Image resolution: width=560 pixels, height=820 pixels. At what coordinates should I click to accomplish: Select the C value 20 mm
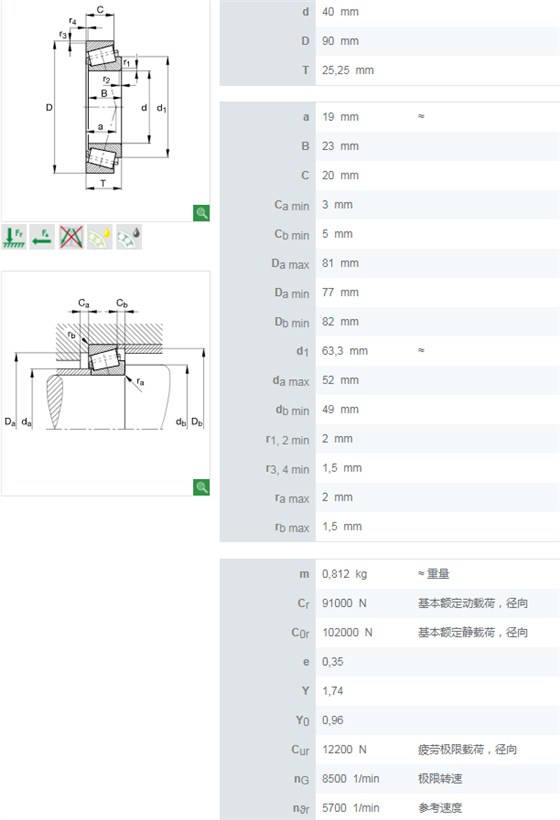pyautogui.click(x=340, y=175)
